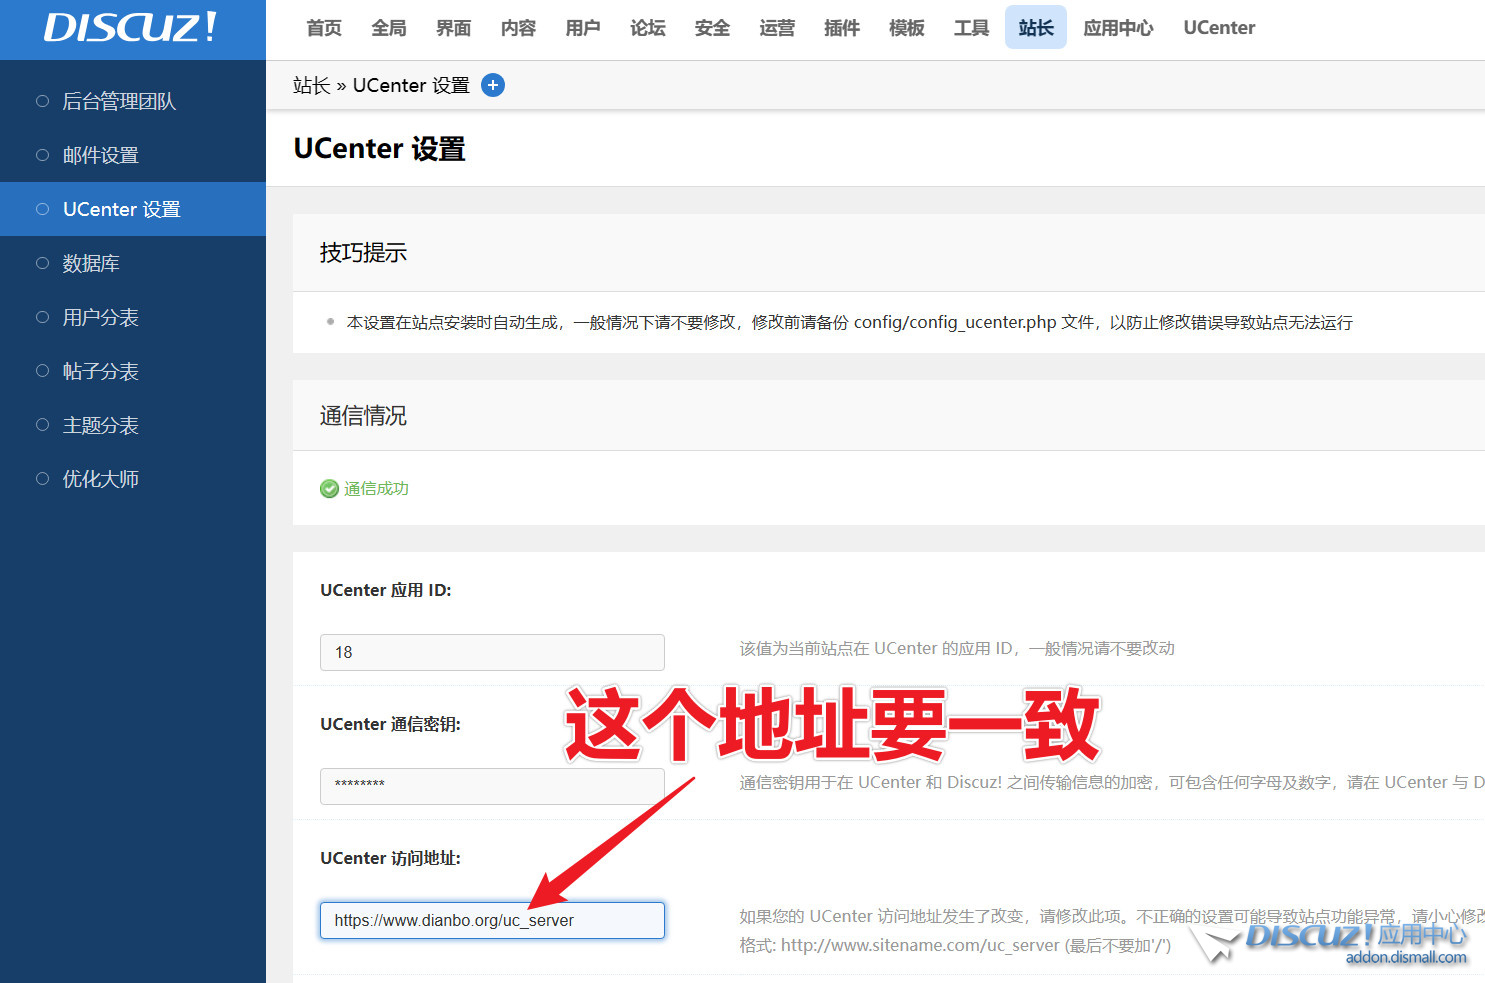Viewport: 1485px width, 983px height.
Task: Click the 技巧提示 section header
Action: [x=363, y=253]
